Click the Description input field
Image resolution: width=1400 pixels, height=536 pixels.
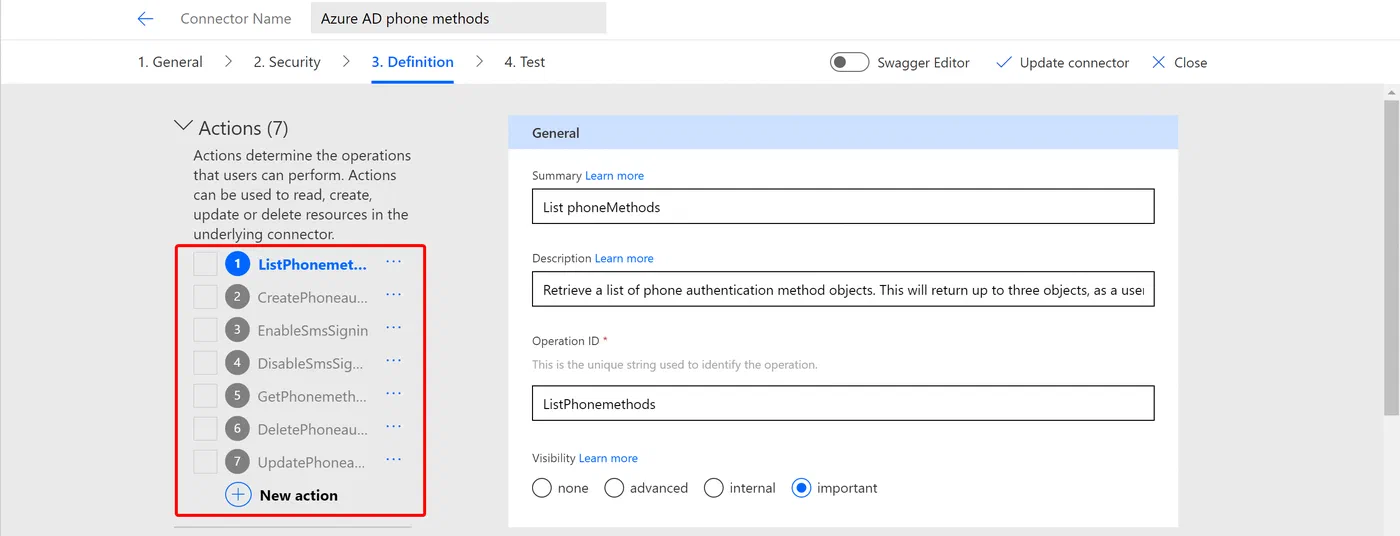pos(843,289)
